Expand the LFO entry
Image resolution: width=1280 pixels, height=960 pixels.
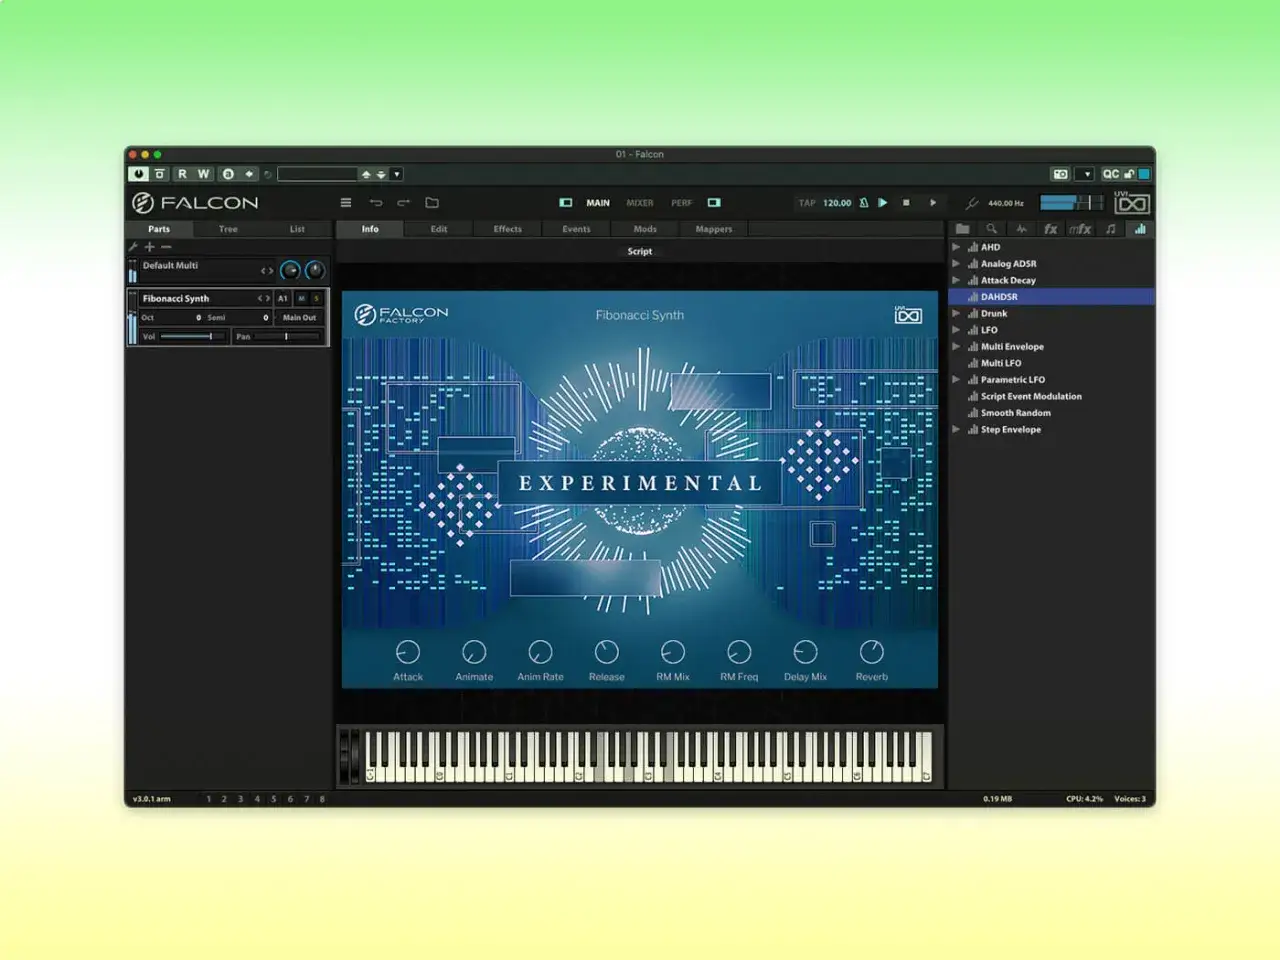pyautogui.click(x=956, y=330)
